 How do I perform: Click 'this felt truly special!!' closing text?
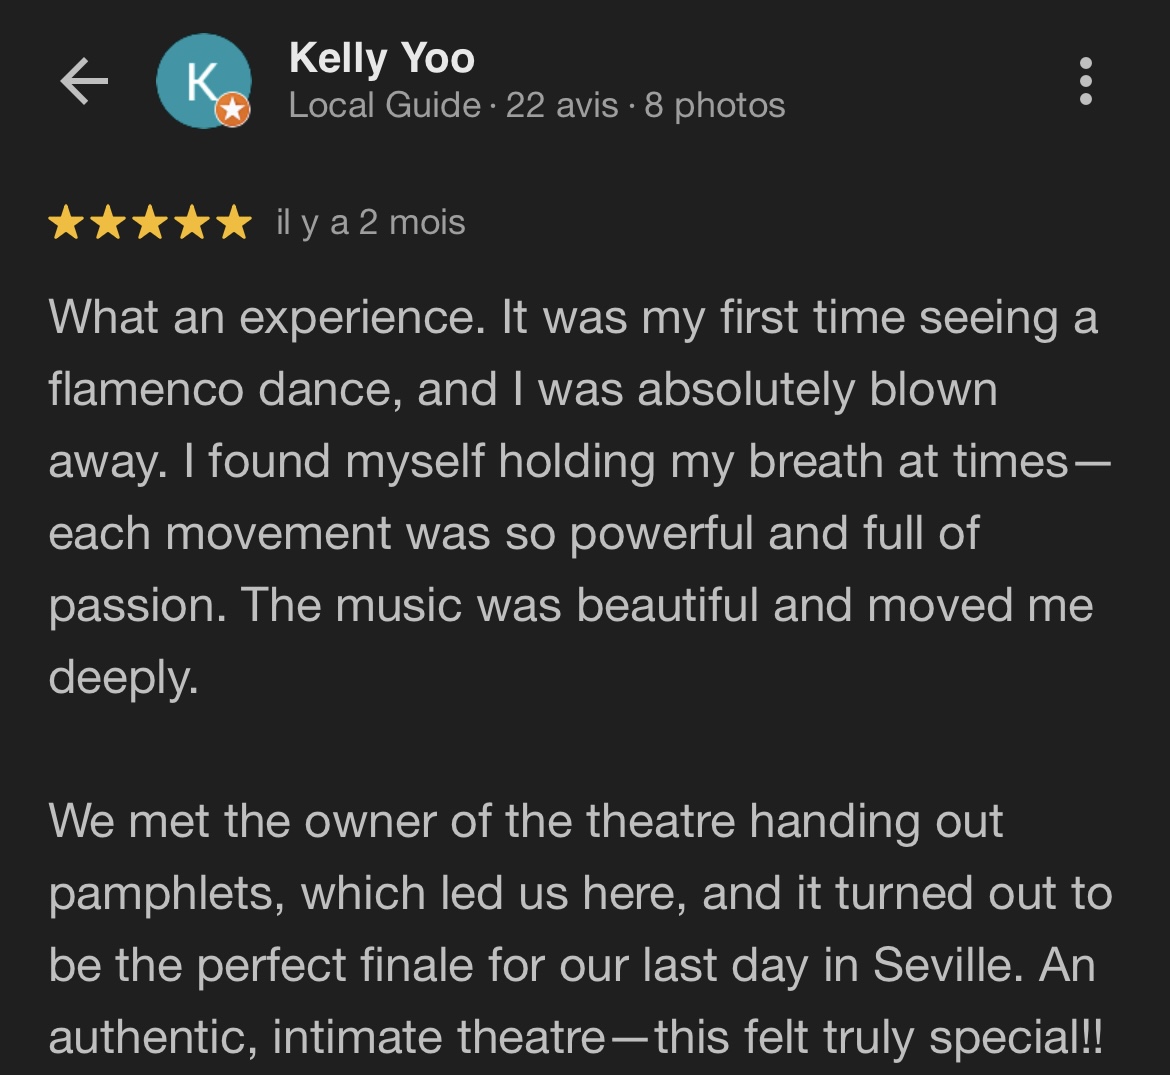(878, 1038)
